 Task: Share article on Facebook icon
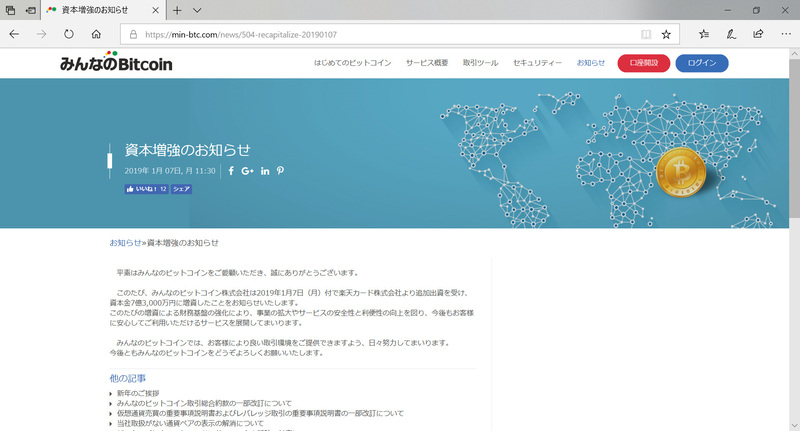click(231, 171)
